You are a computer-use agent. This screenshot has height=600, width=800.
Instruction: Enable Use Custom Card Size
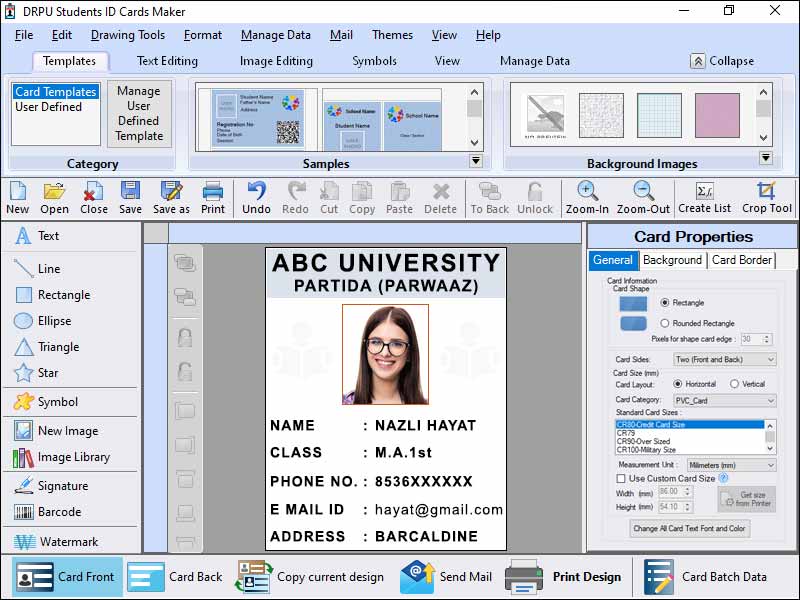[x=621, y=478]
